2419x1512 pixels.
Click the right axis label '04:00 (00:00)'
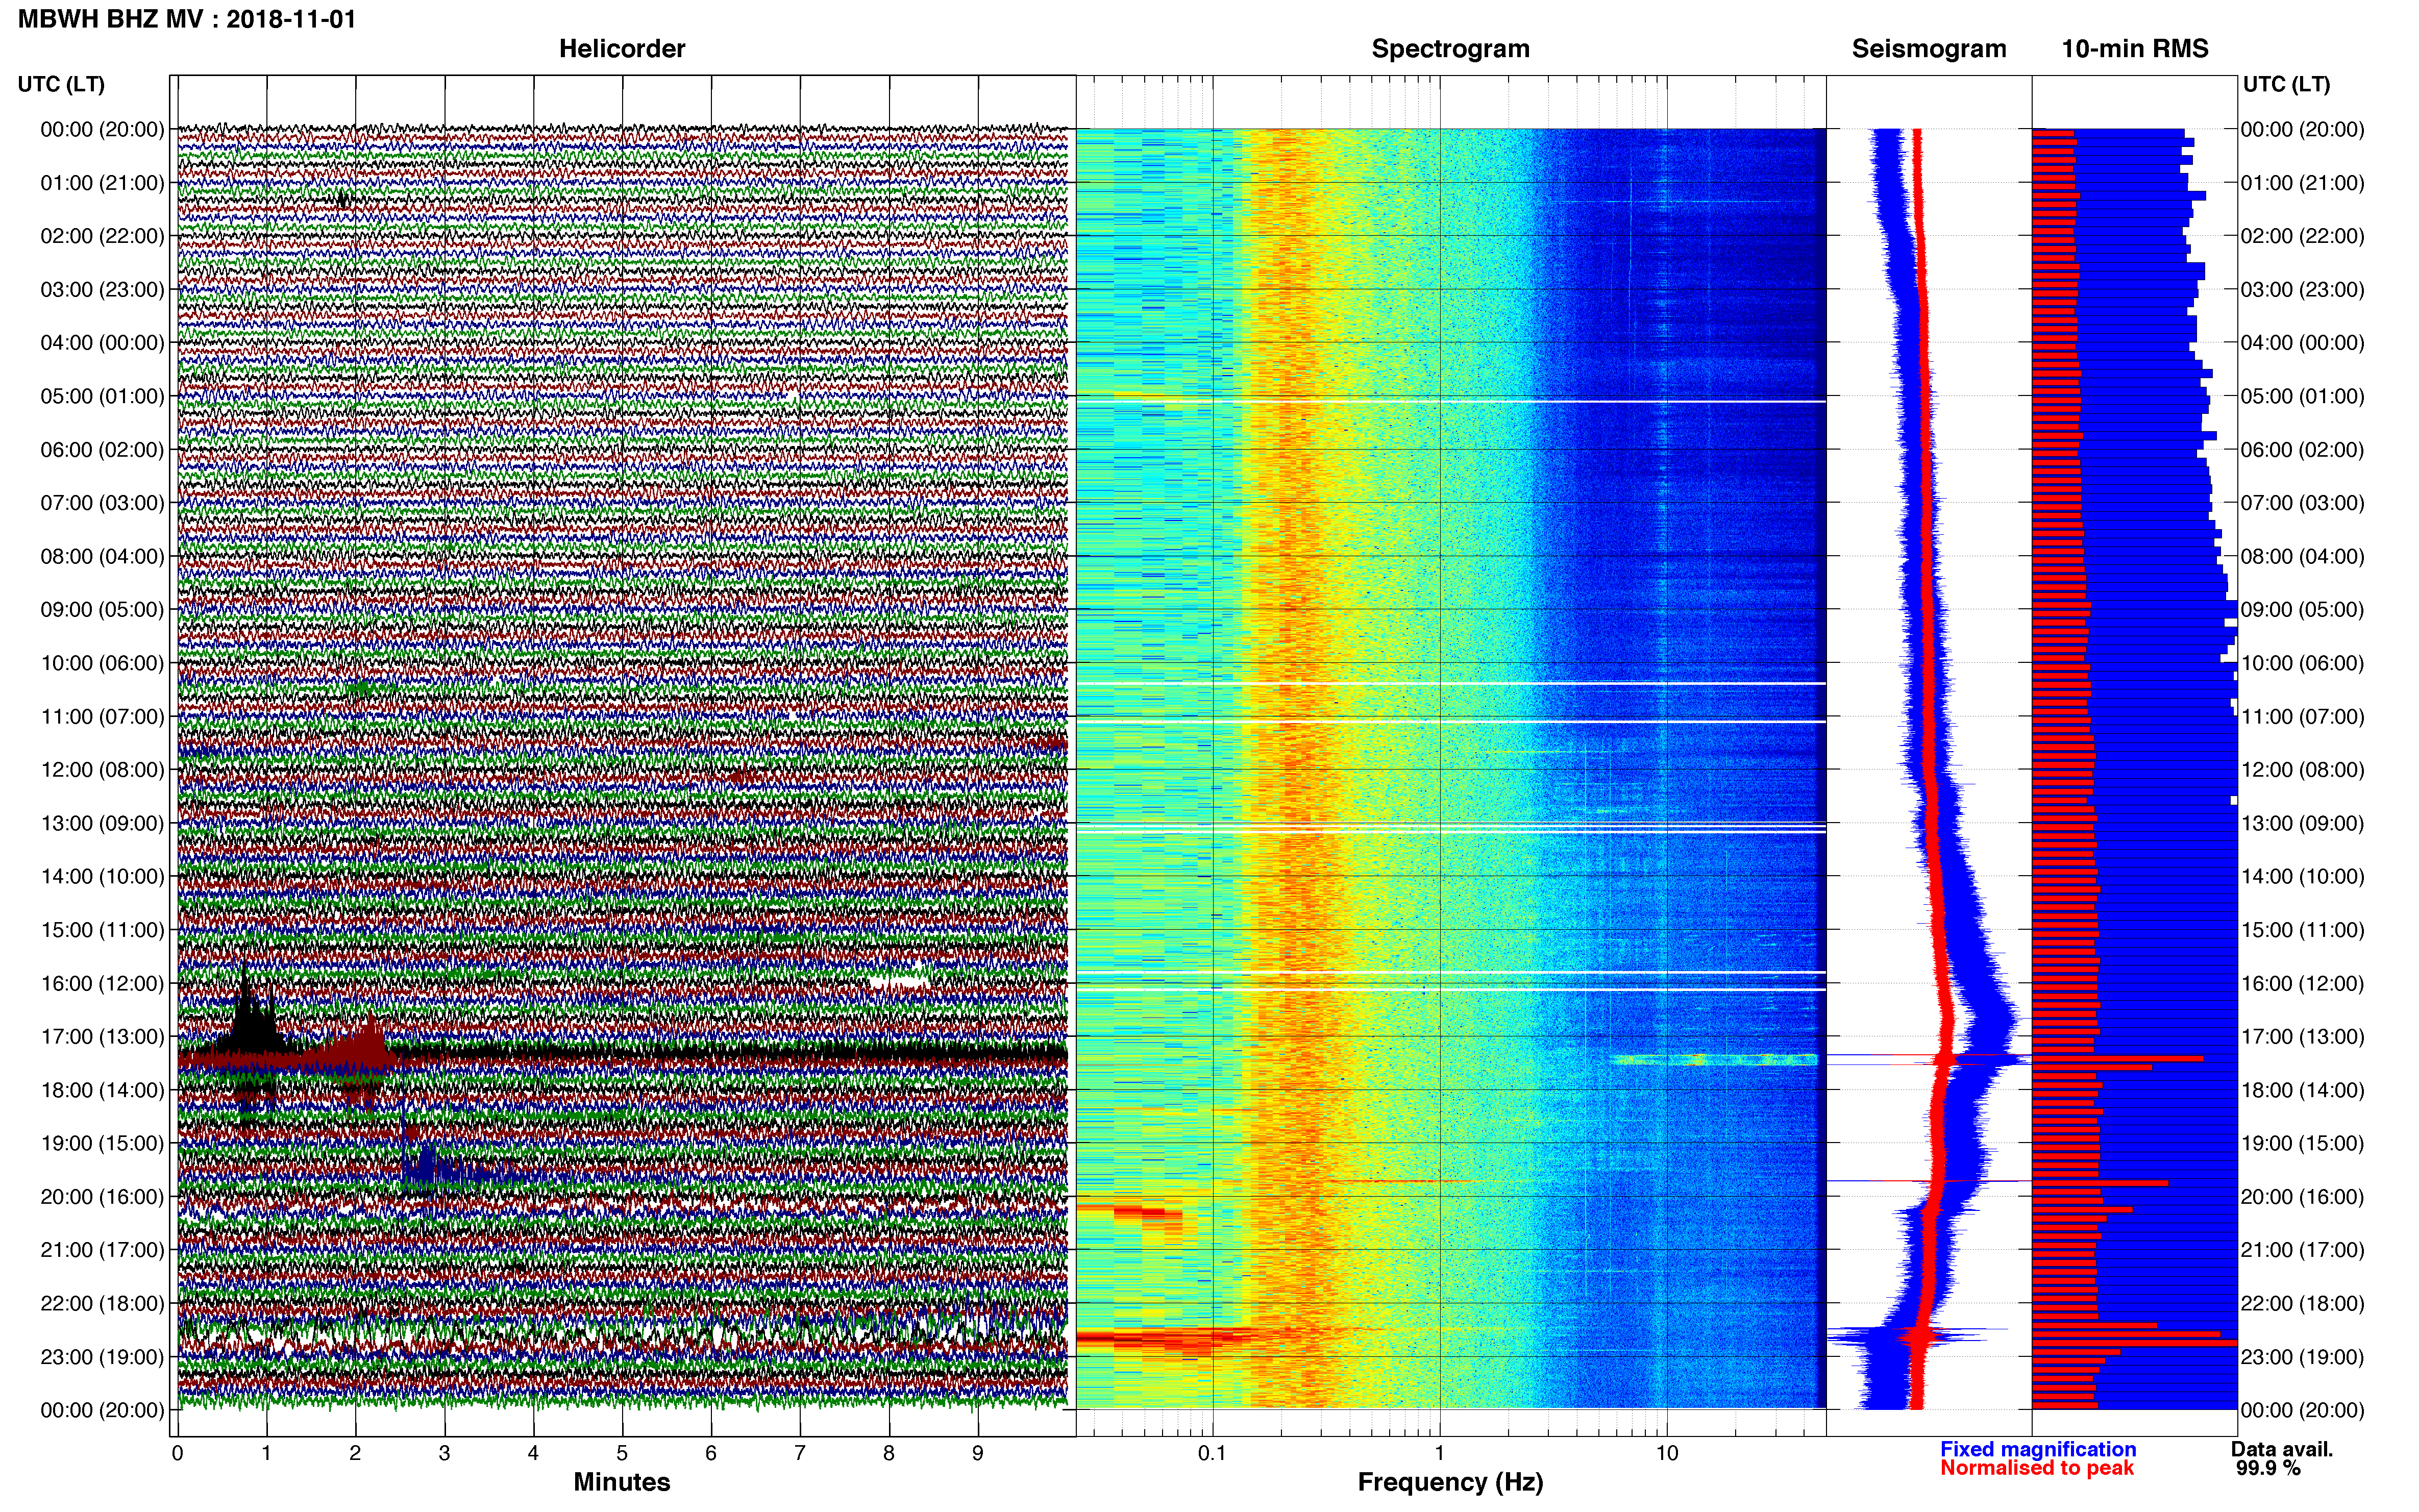pos(2303,343)
